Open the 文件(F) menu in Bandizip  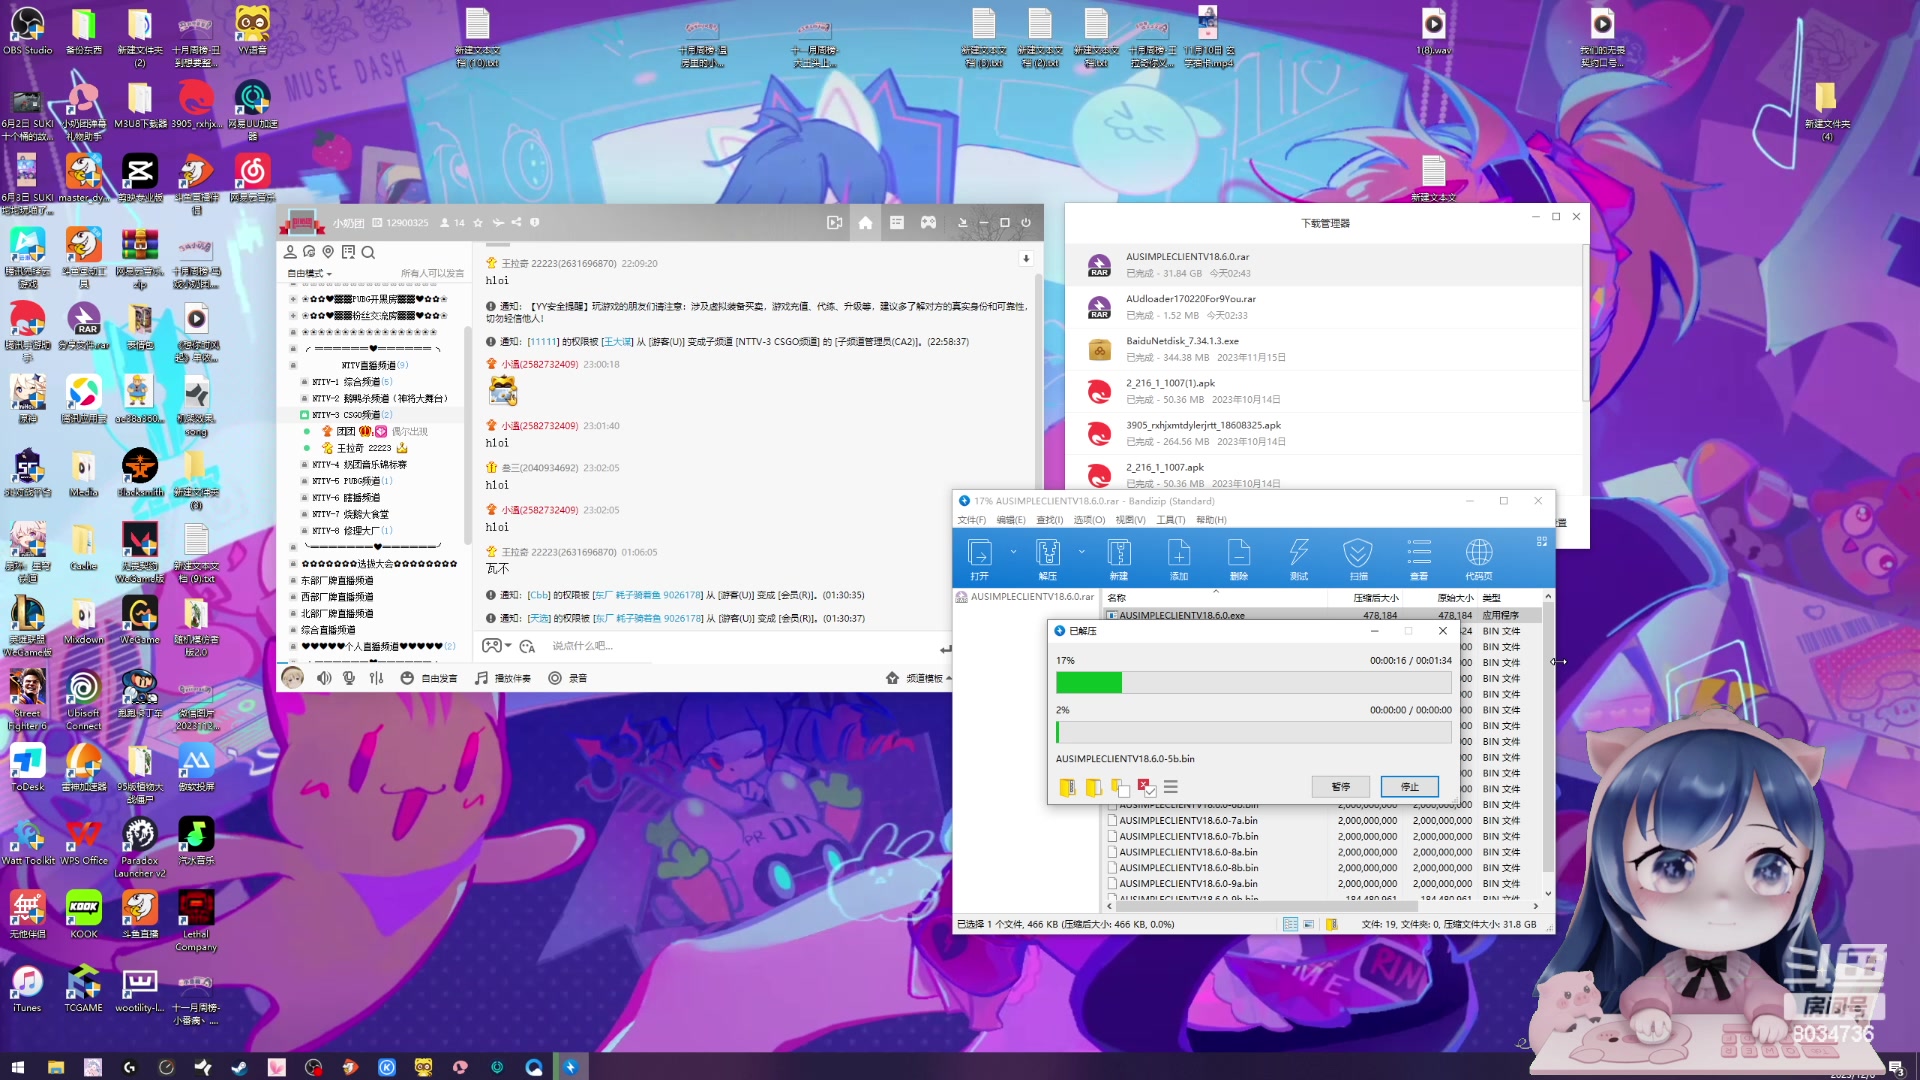(x=971, y=520)
